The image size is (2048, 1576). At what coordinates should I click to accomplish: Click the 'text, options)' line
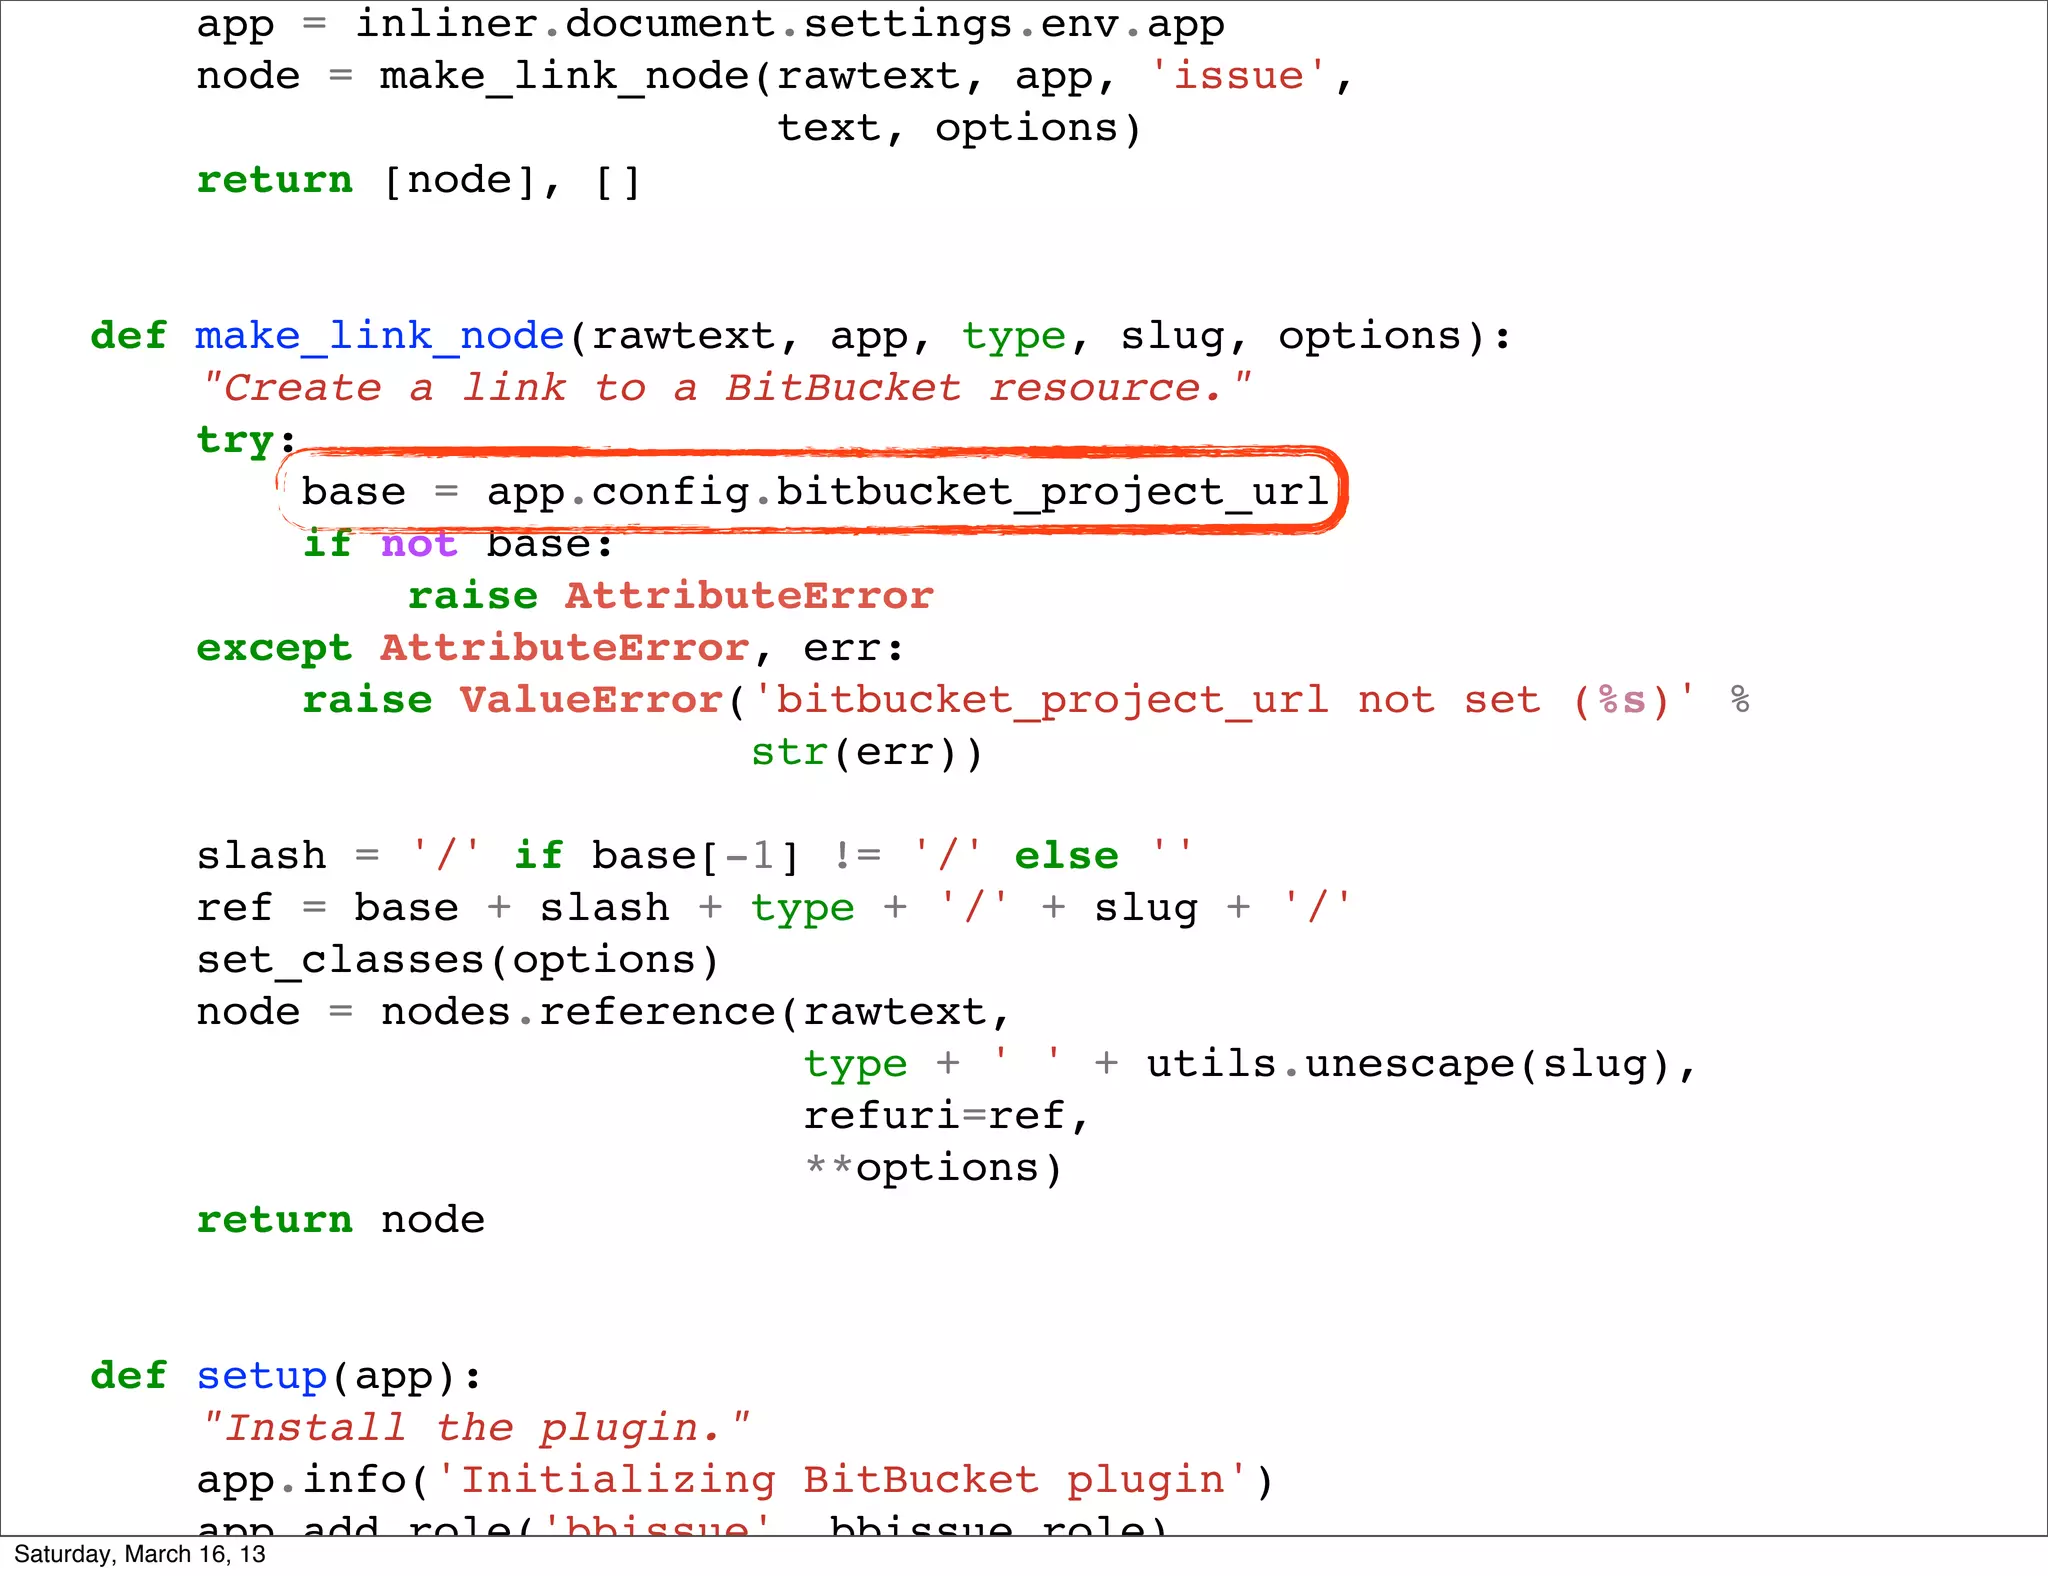pyautogui.click(x=959, y=129)
